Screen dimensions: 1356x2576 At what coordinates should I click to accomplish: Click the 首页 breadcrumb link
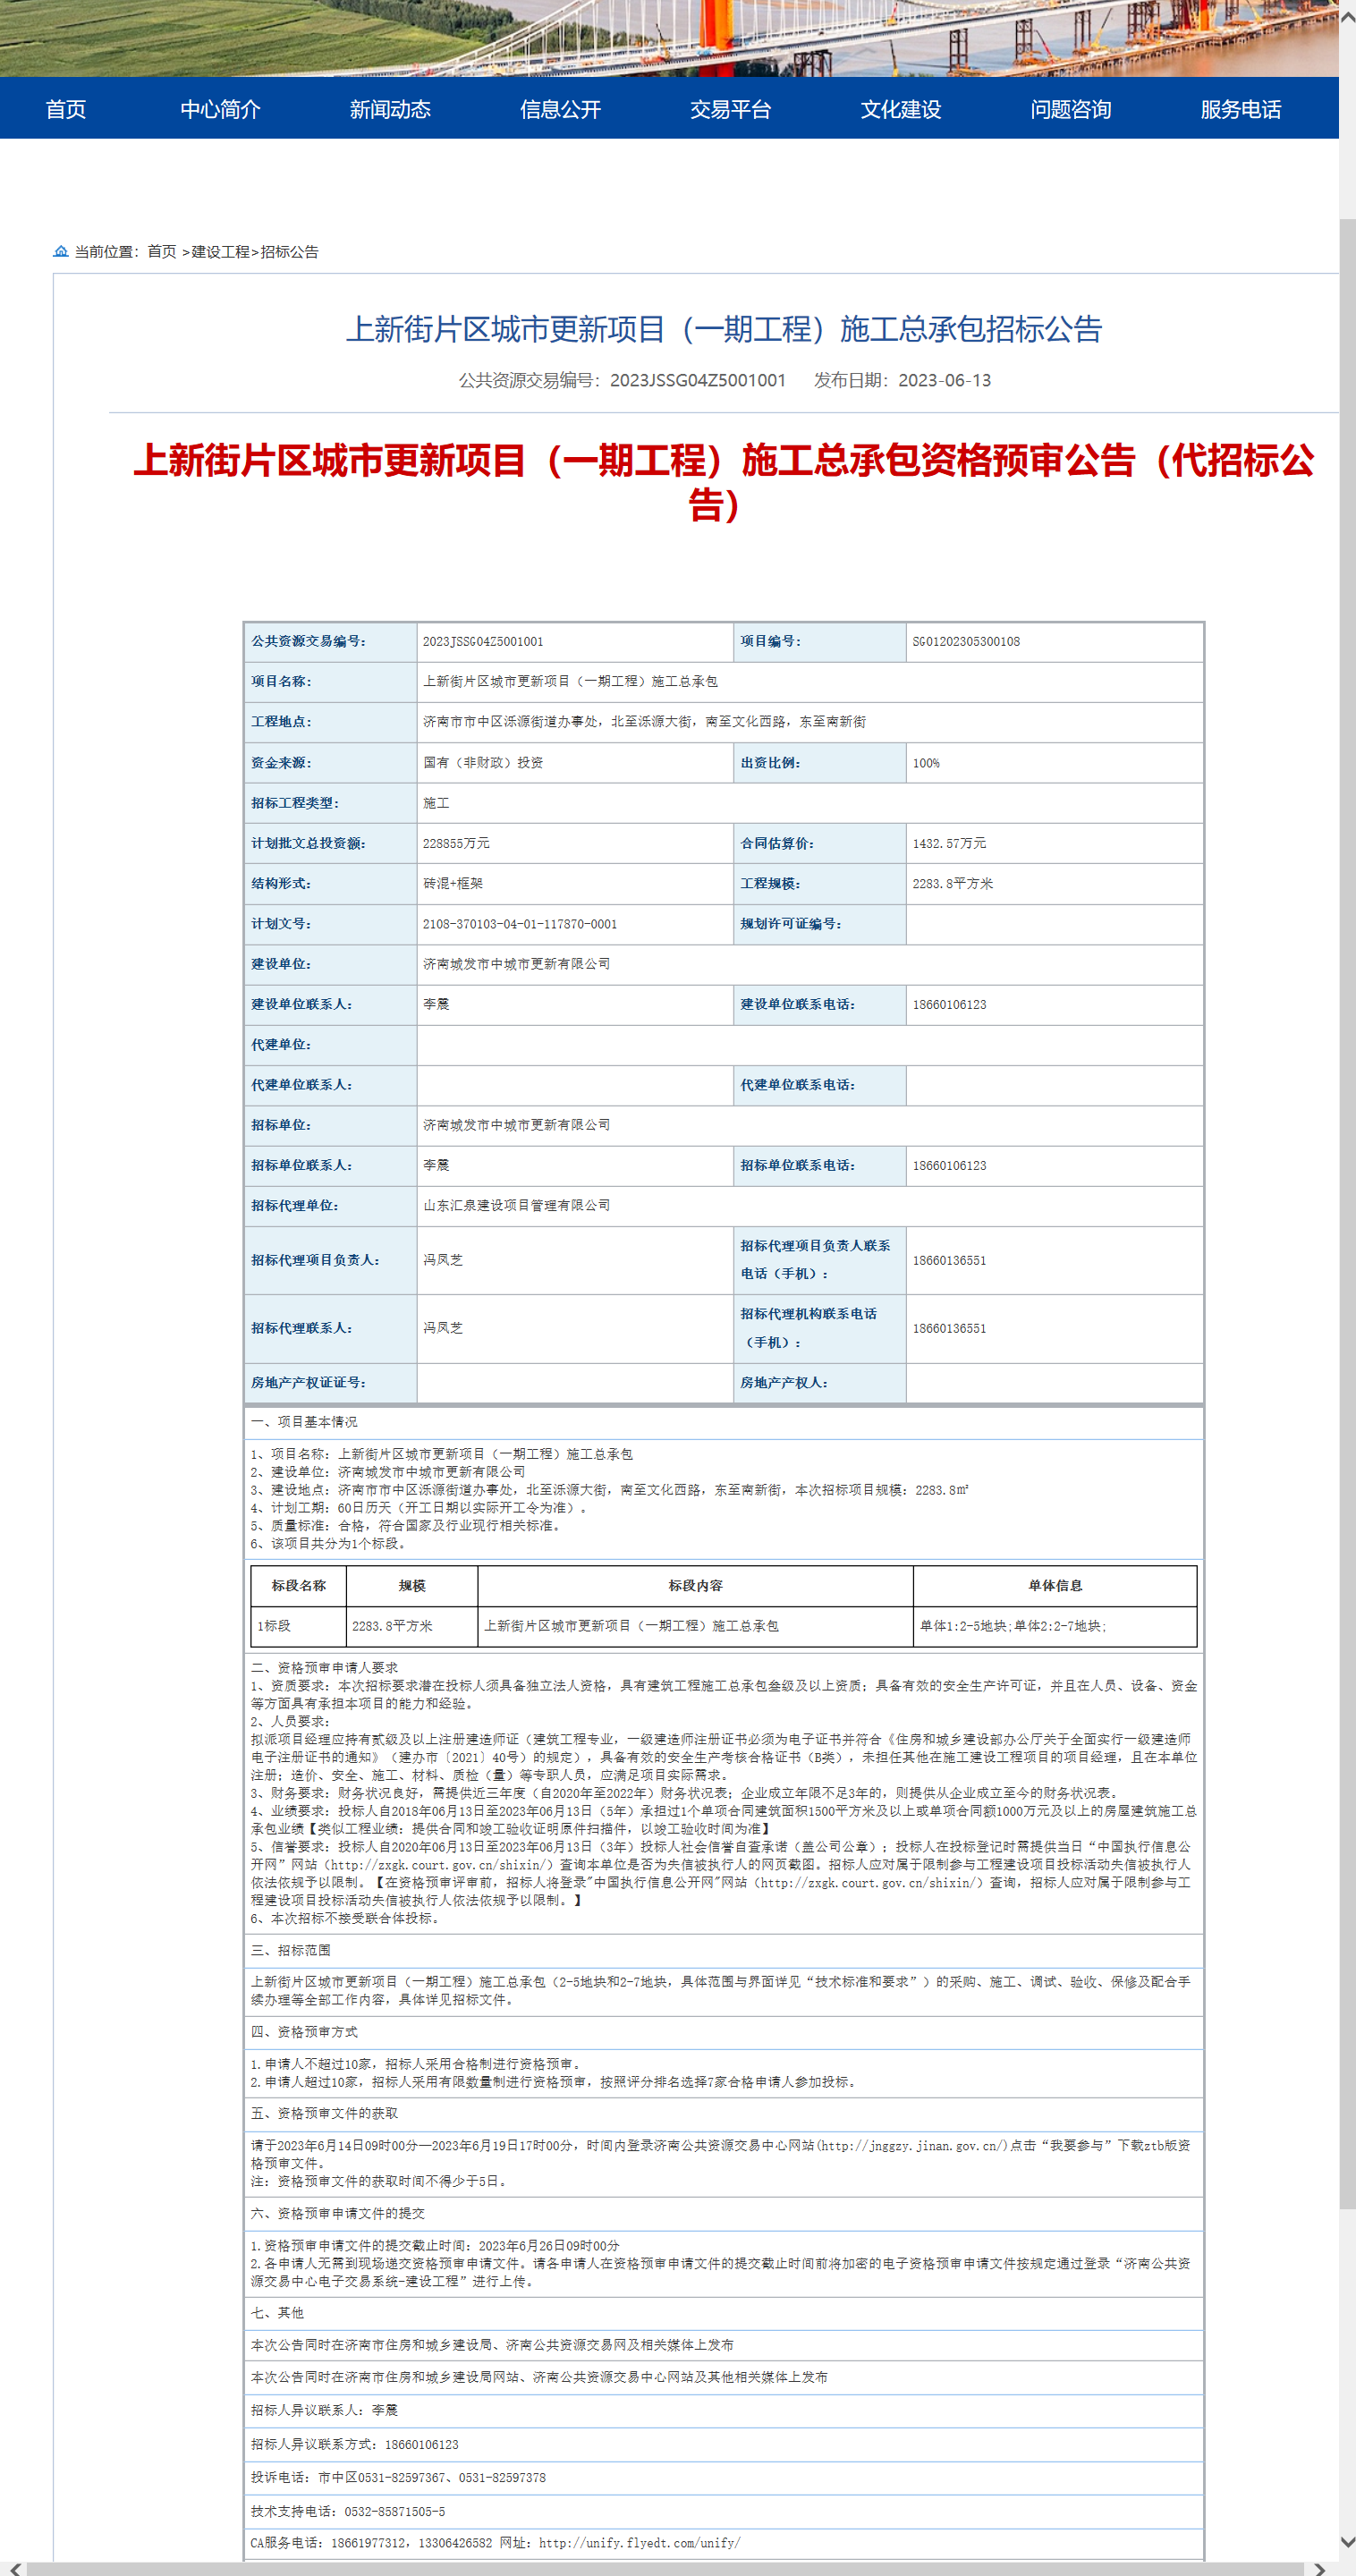[161, 252]
